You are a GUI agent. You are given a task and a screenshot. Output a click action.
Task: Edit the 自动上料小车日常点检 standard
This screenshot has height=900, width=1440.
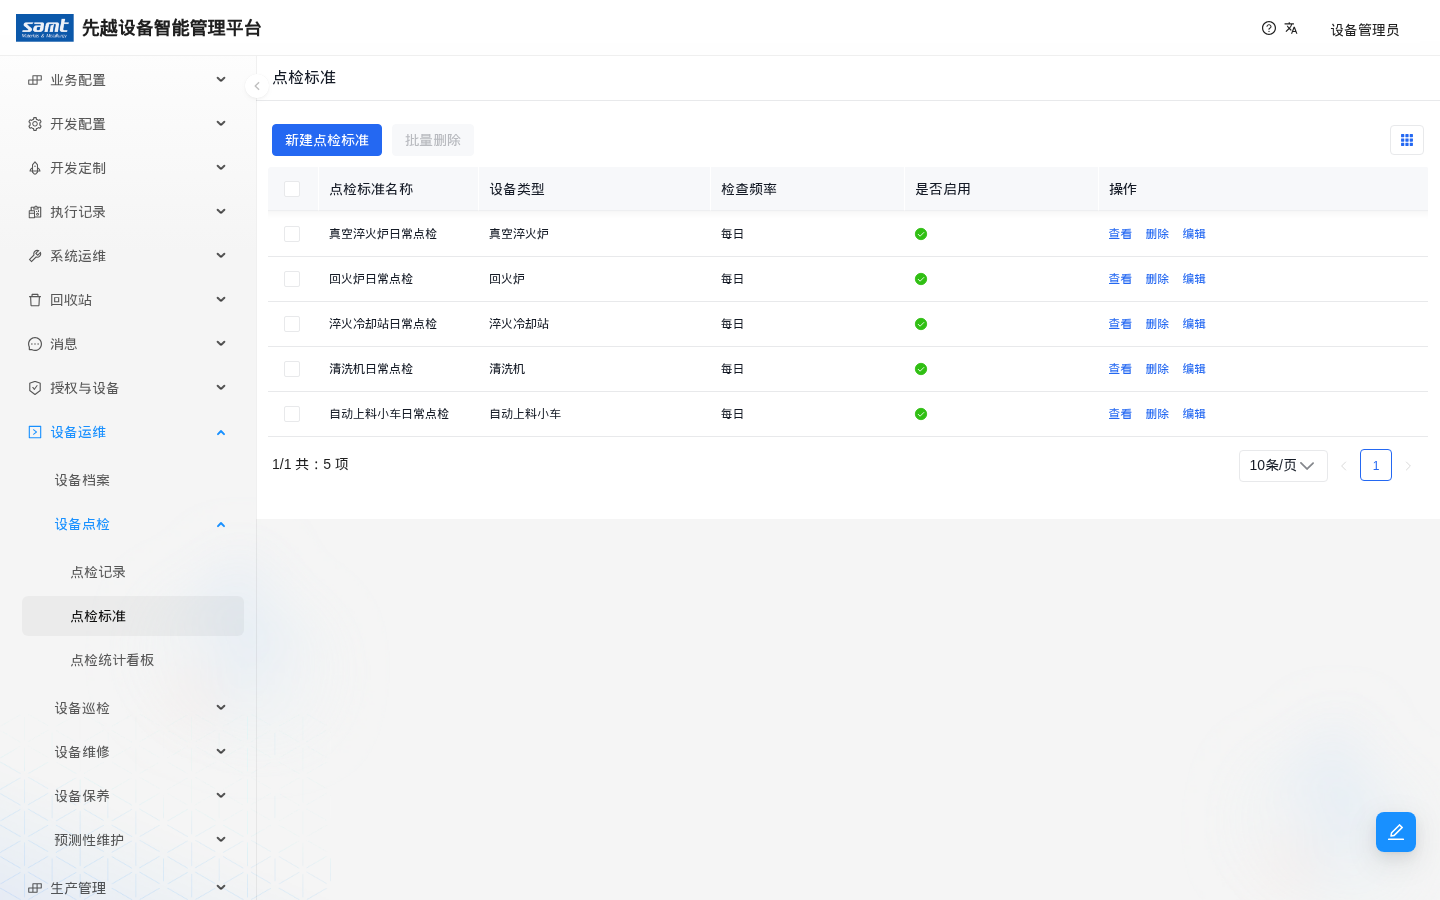coord(1194,414)
